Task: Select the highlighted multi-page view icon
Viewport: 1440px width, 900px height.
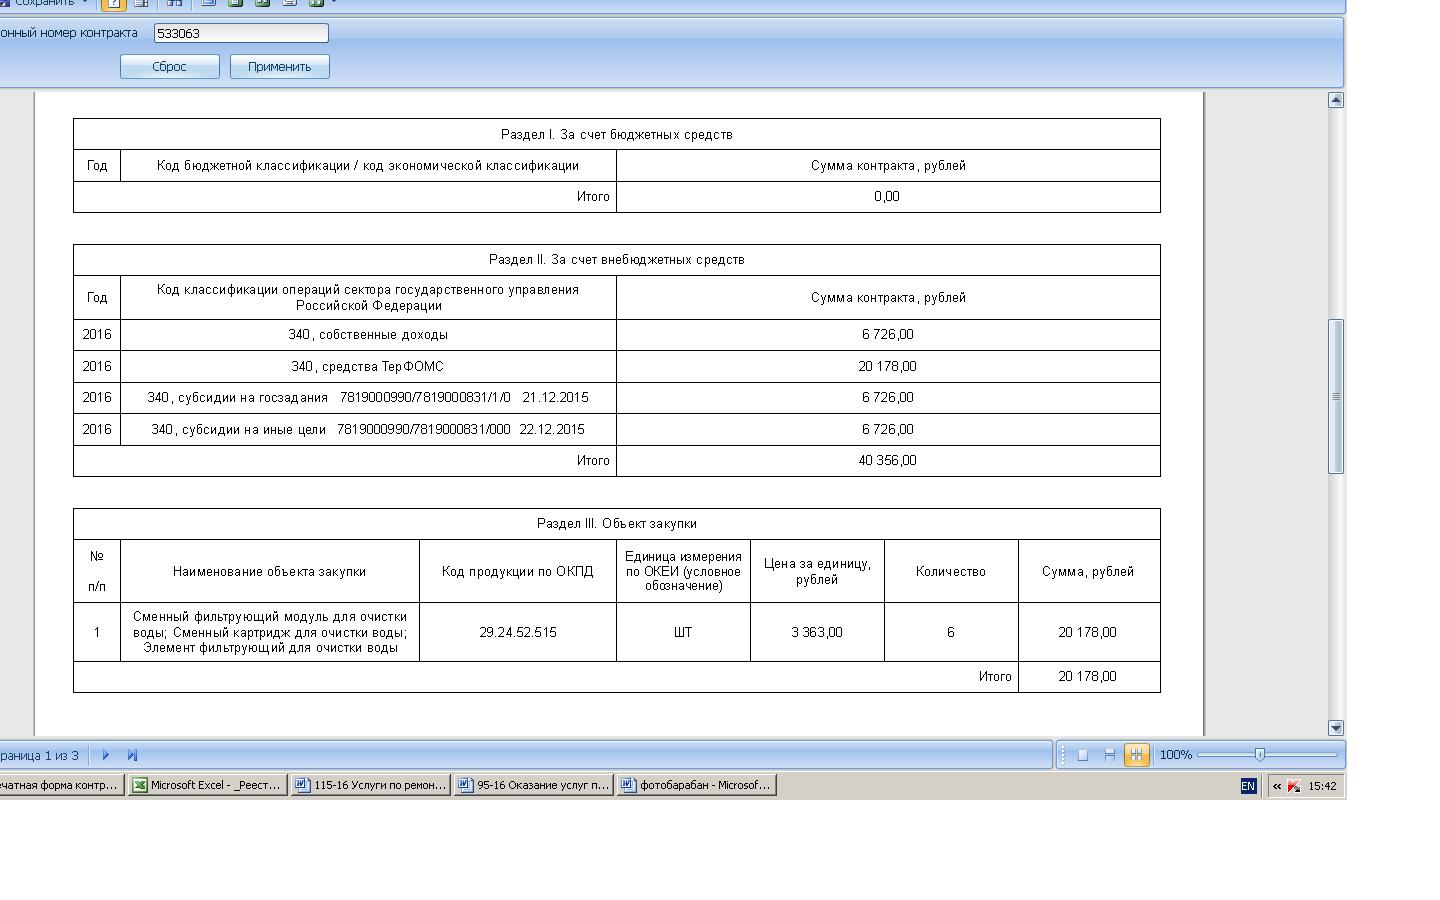Action: [x=1136, y=755]
